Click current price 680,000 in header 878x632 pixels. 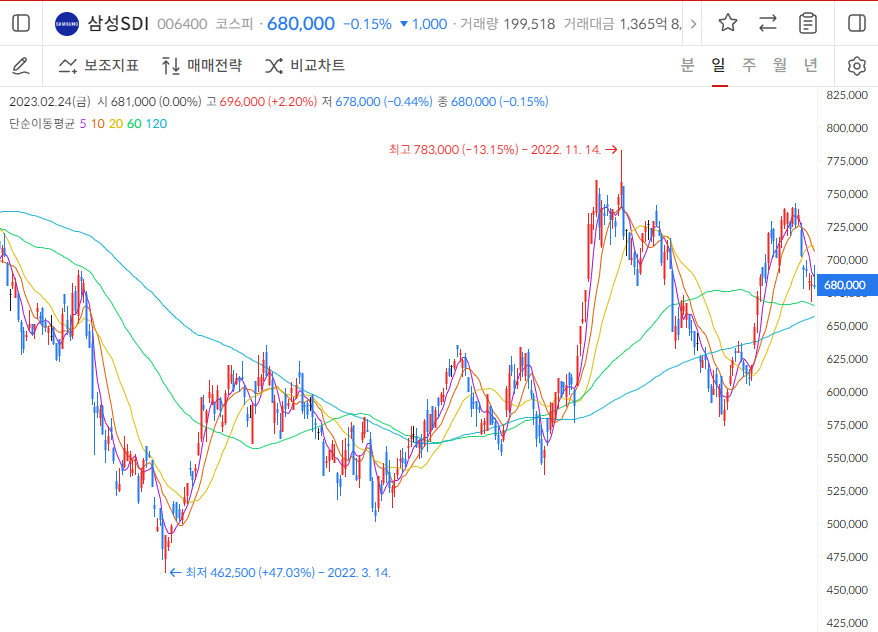(301, 24)
